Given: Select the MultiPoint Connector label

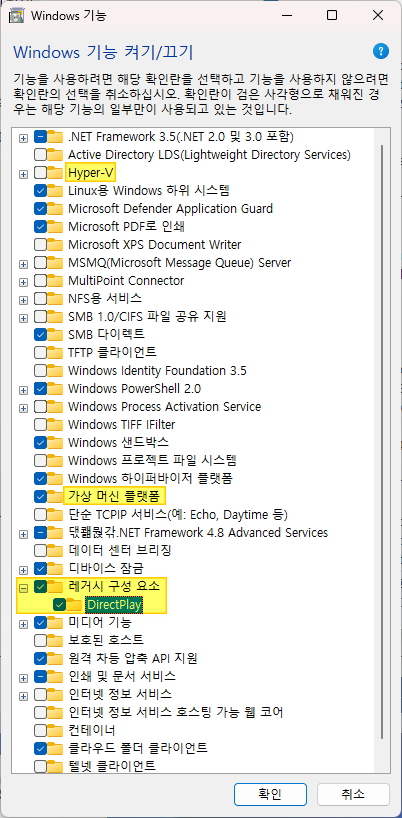Looking at the screenshot, I should 126,281.
